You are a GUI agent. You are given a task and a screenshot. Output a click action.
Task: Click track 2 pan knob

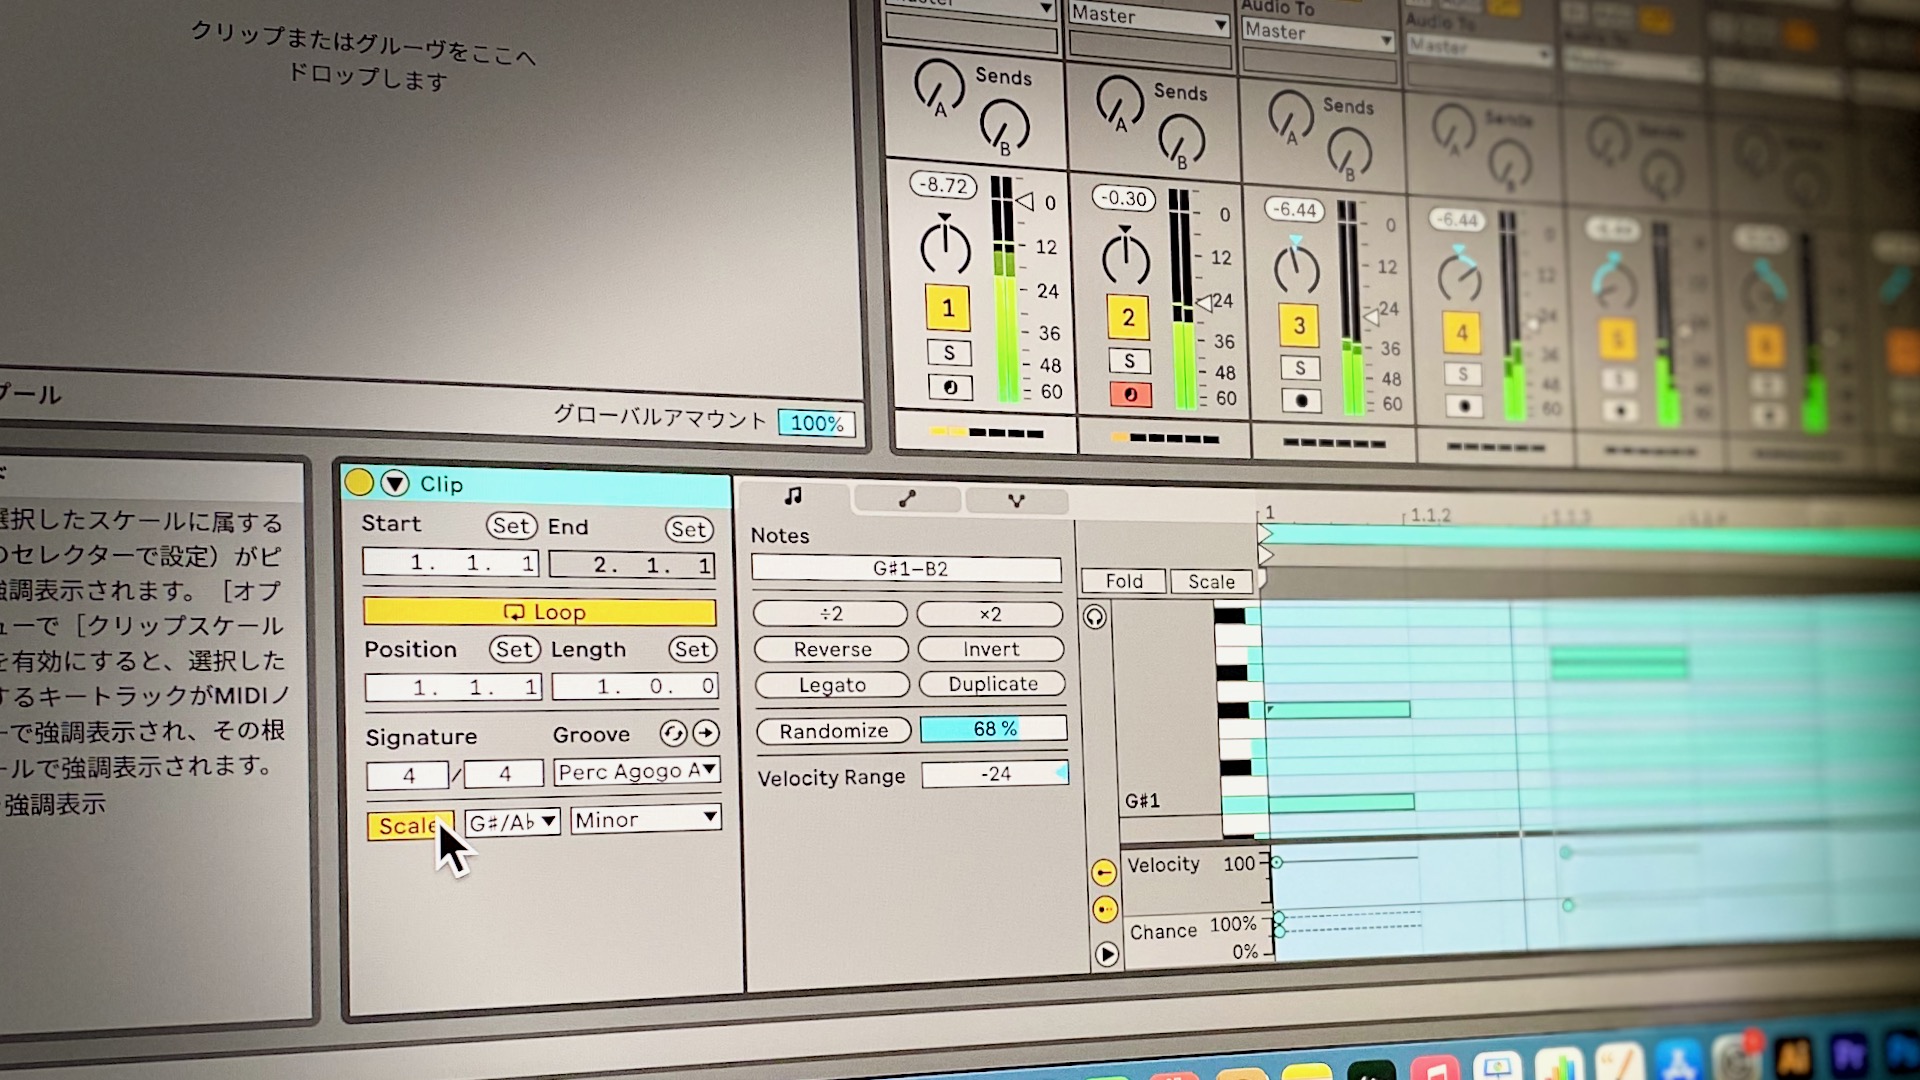[x=1126, y=258]
